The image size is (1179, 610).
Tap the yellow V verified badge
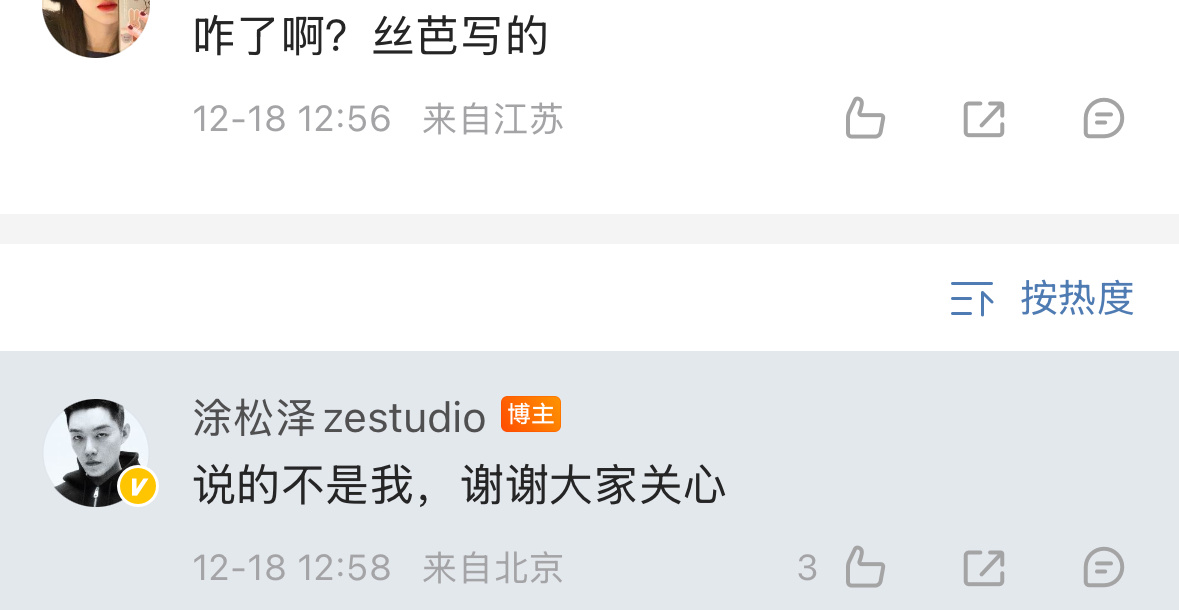[138, 487]
